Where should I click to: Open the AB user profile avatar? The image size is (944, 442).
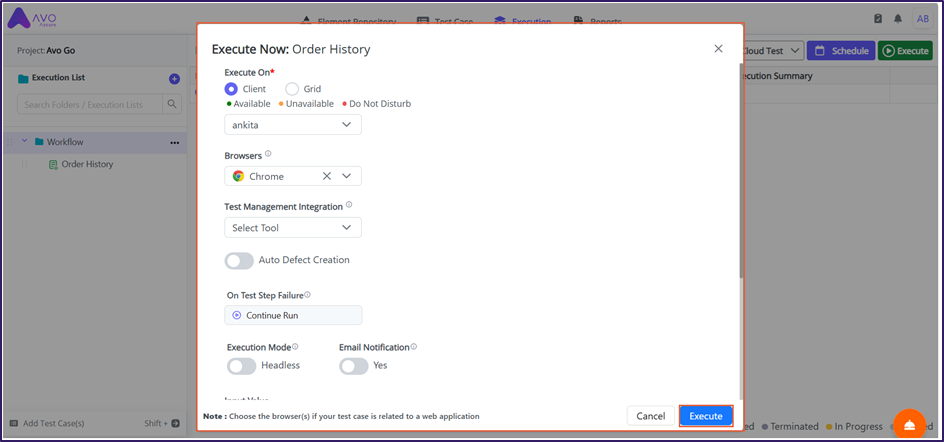(922, 19)
